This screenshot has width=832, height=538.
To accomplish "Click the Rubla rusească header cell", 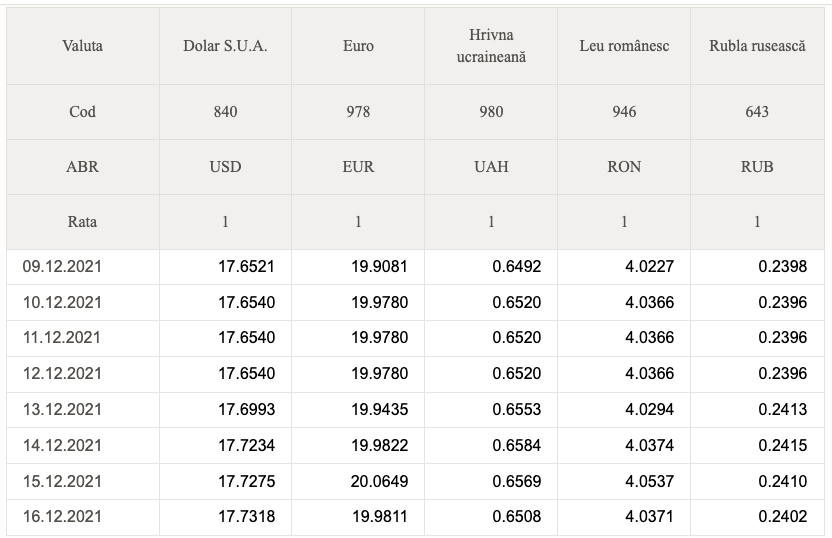I will click(757, 46).
